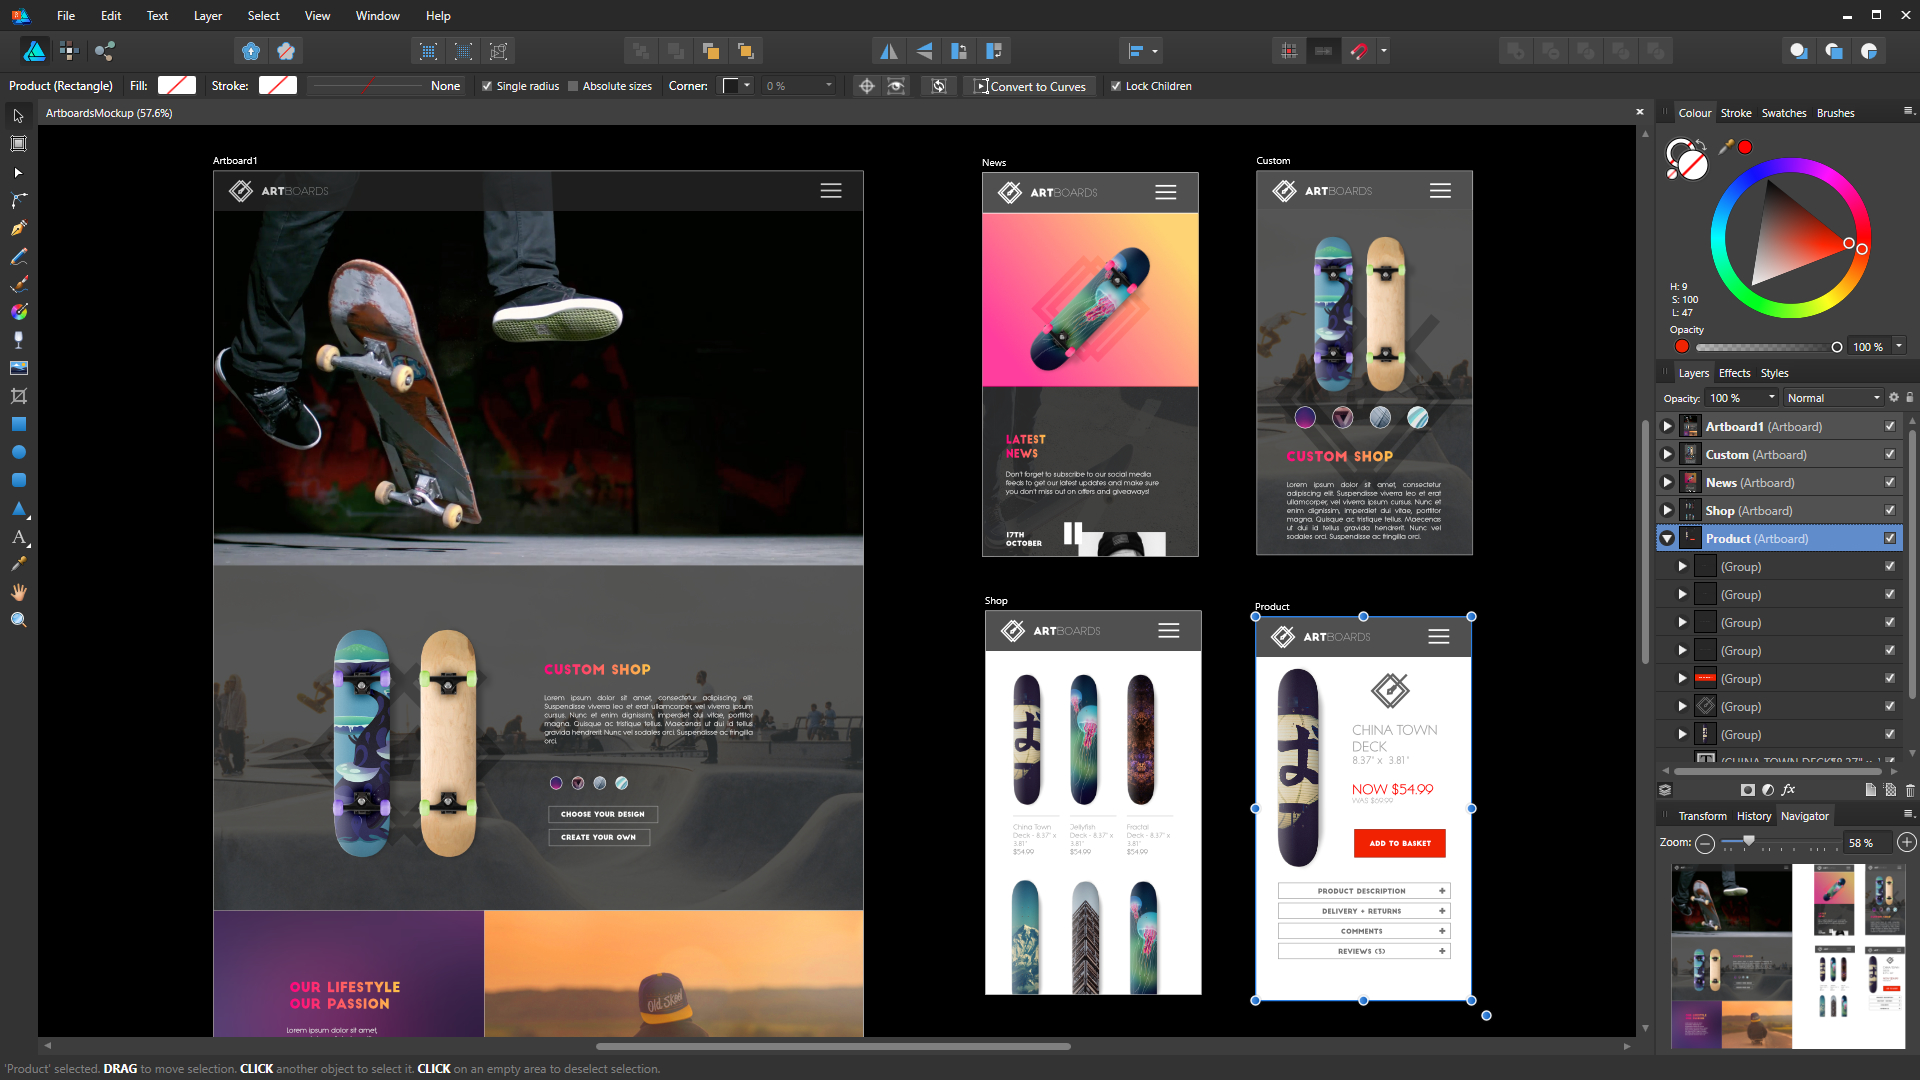
Task: Switch to Effects tab
Action: 1734,373
